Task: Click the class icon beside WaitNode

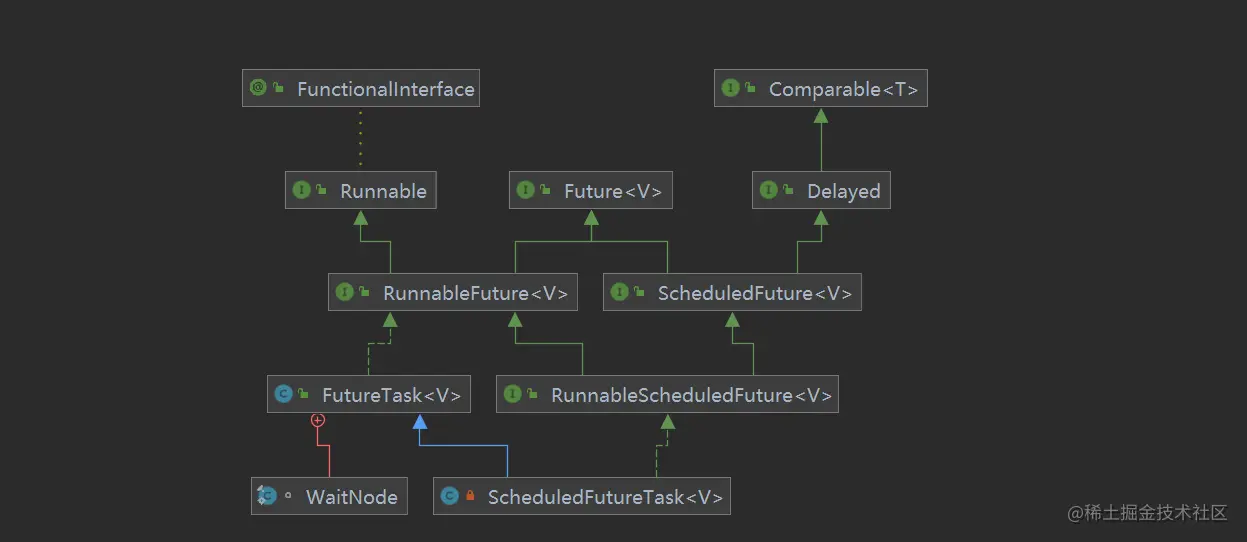Action: point(266,496)
